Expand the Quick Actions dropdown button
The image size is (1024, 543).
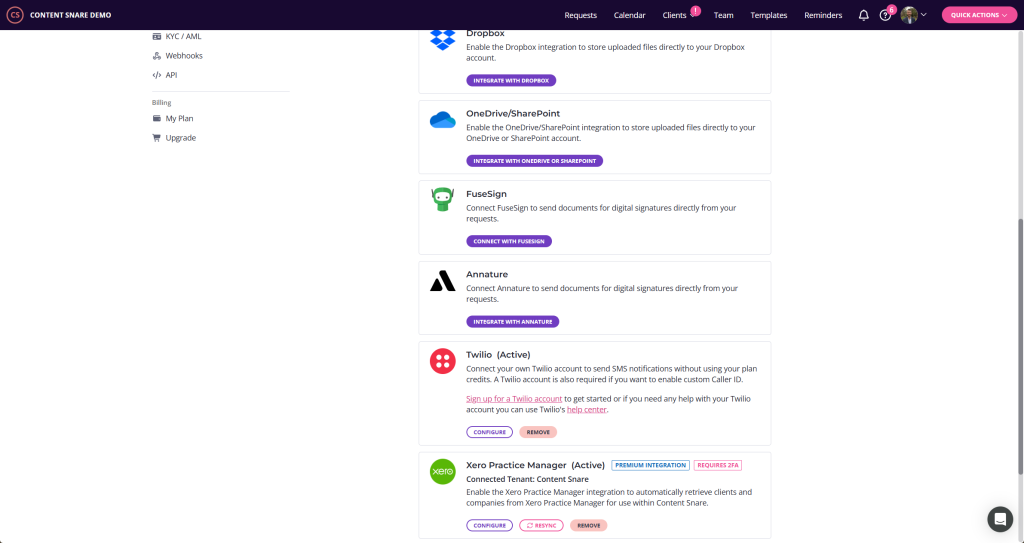pos(979,15)
